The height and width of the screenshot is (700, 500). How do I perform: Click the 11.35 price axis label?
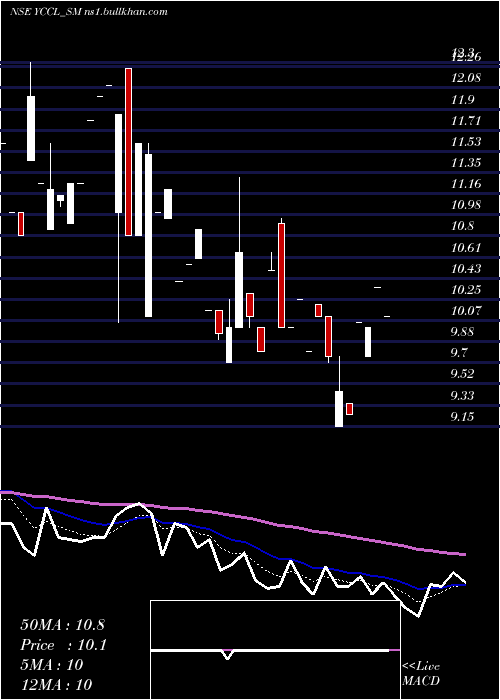click(466, 162)
